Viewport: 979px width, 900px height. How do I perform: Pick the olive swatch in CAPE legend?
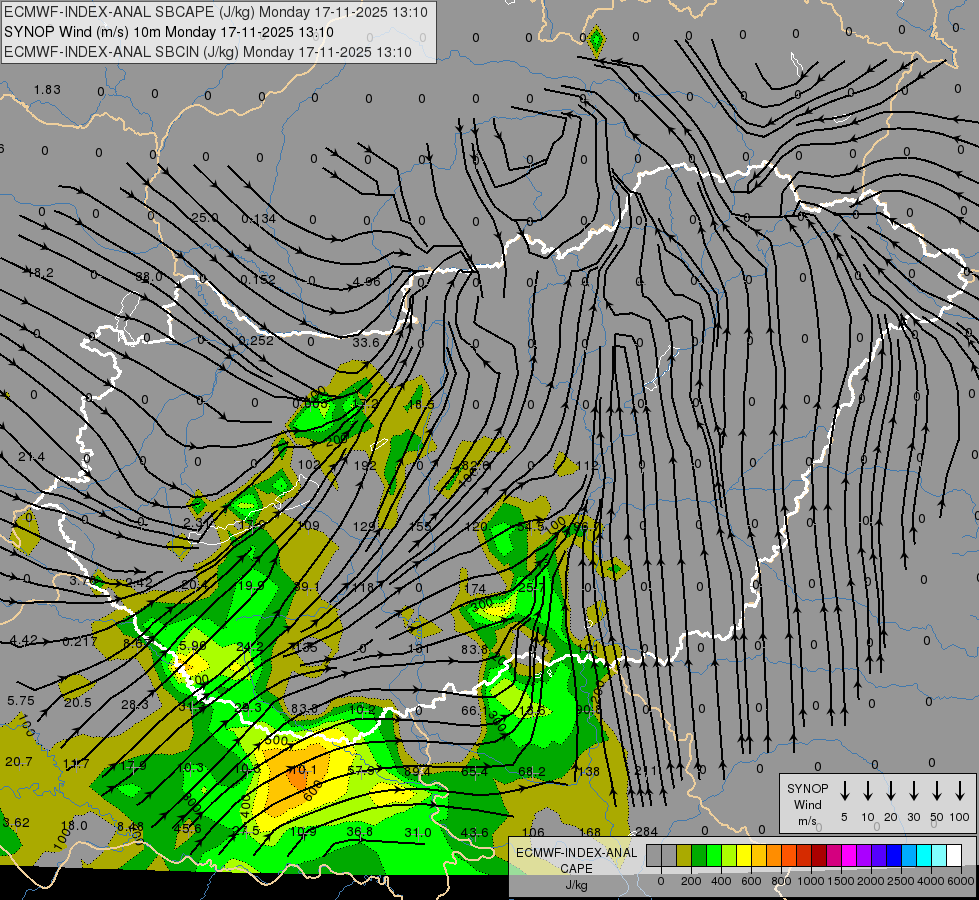pos(684,856)
